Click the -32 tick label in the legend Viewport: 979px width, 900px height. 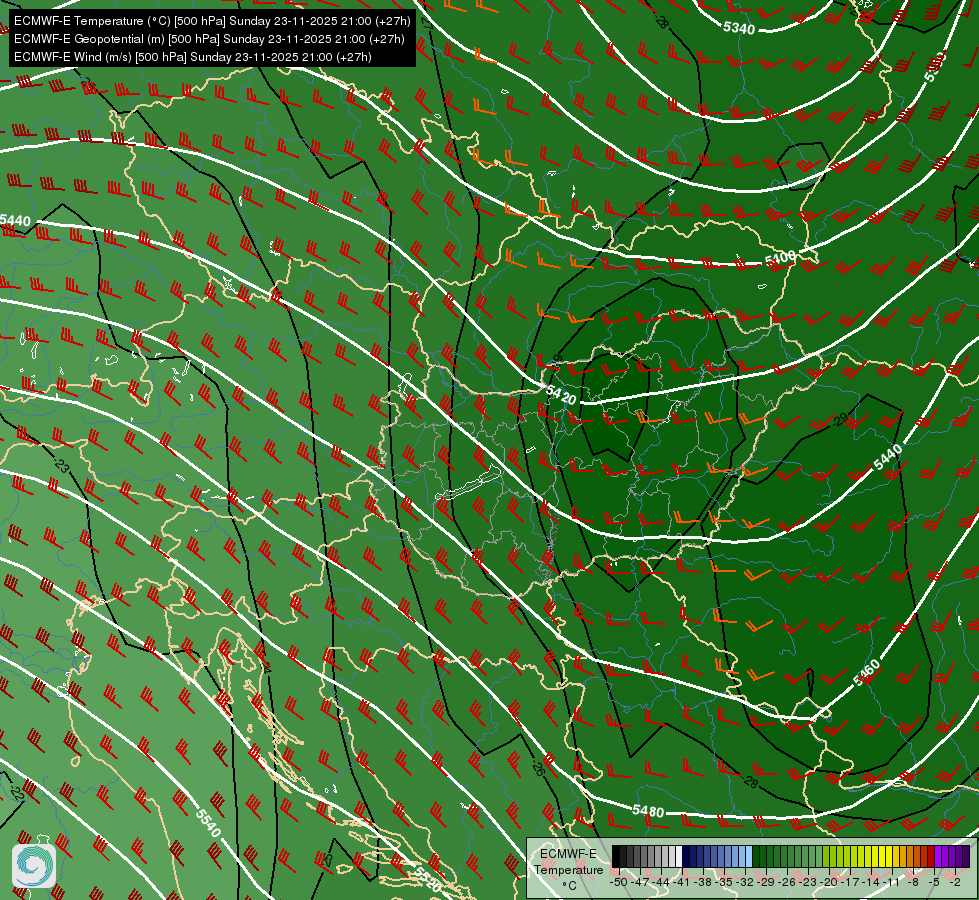745,883
